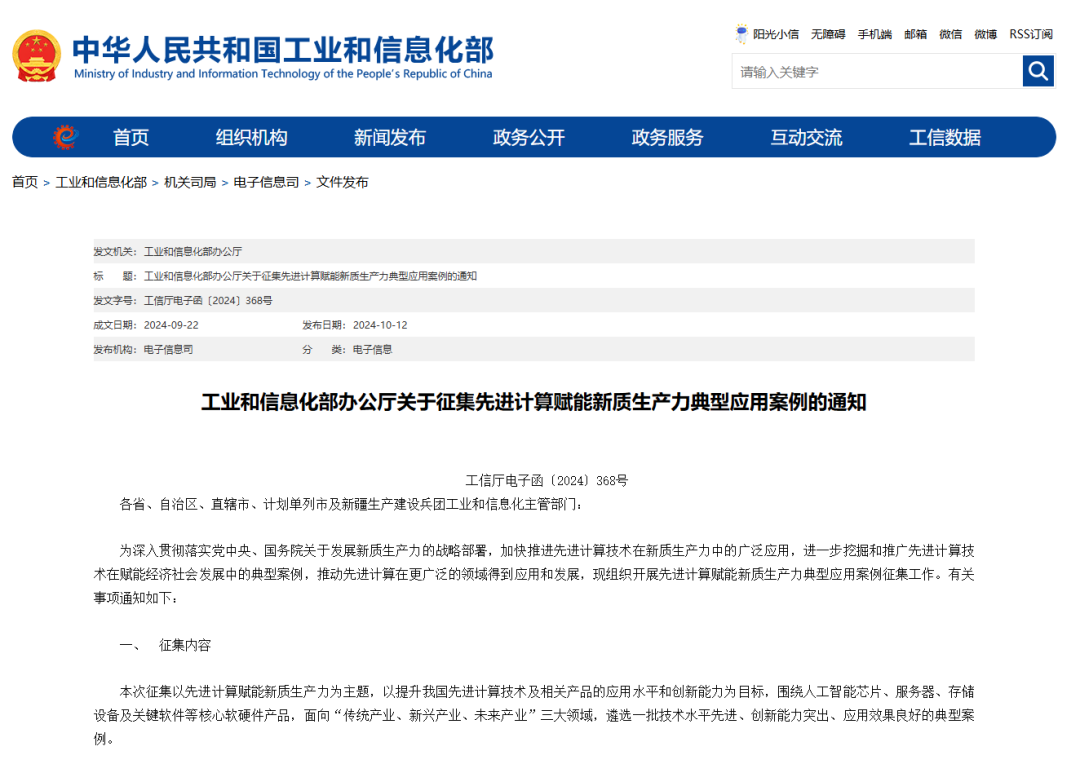Open the 手机端 mobile link

(x=875, y=34)
